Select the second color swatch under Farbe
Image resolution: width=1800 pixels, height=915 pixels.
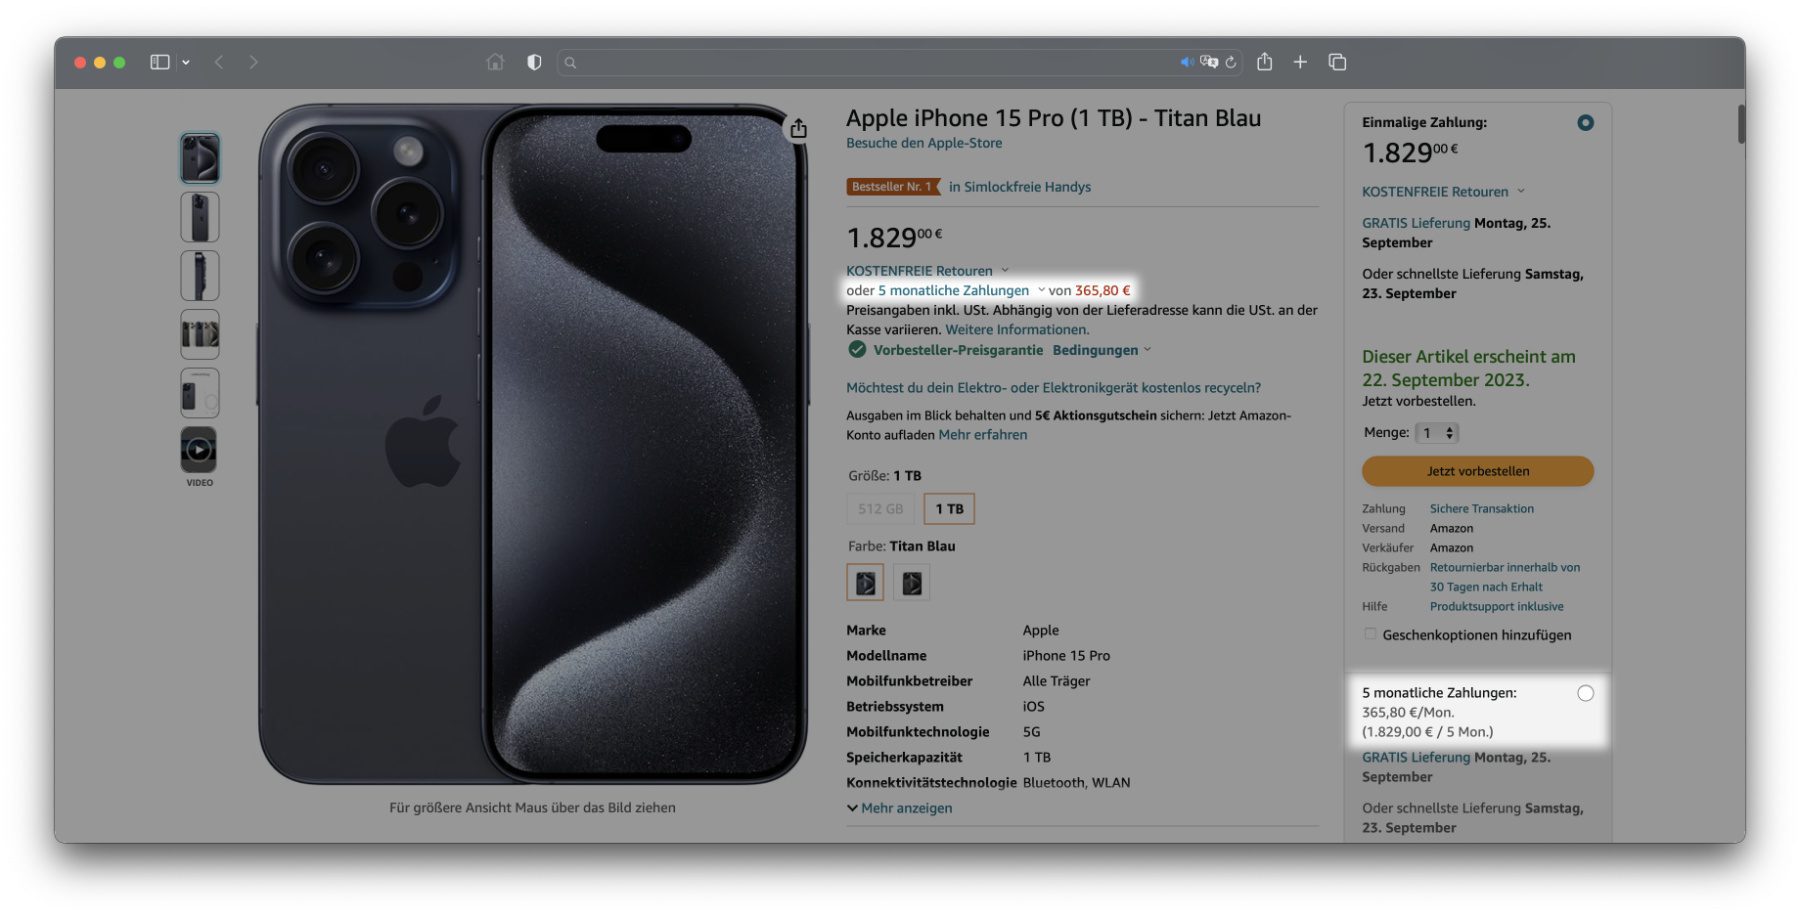[911, 582]
